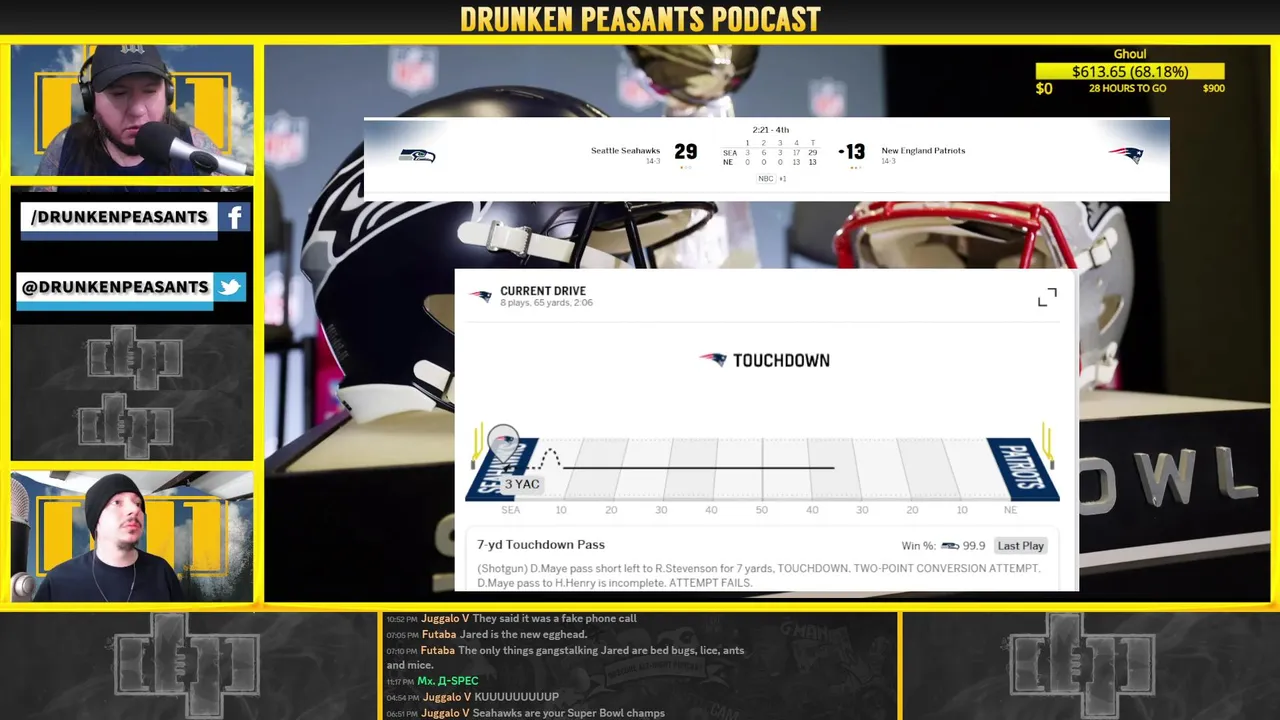Screen dimensions: 1280x720
Task: Click the Ghoul donor name
Action: [1130, 54]
